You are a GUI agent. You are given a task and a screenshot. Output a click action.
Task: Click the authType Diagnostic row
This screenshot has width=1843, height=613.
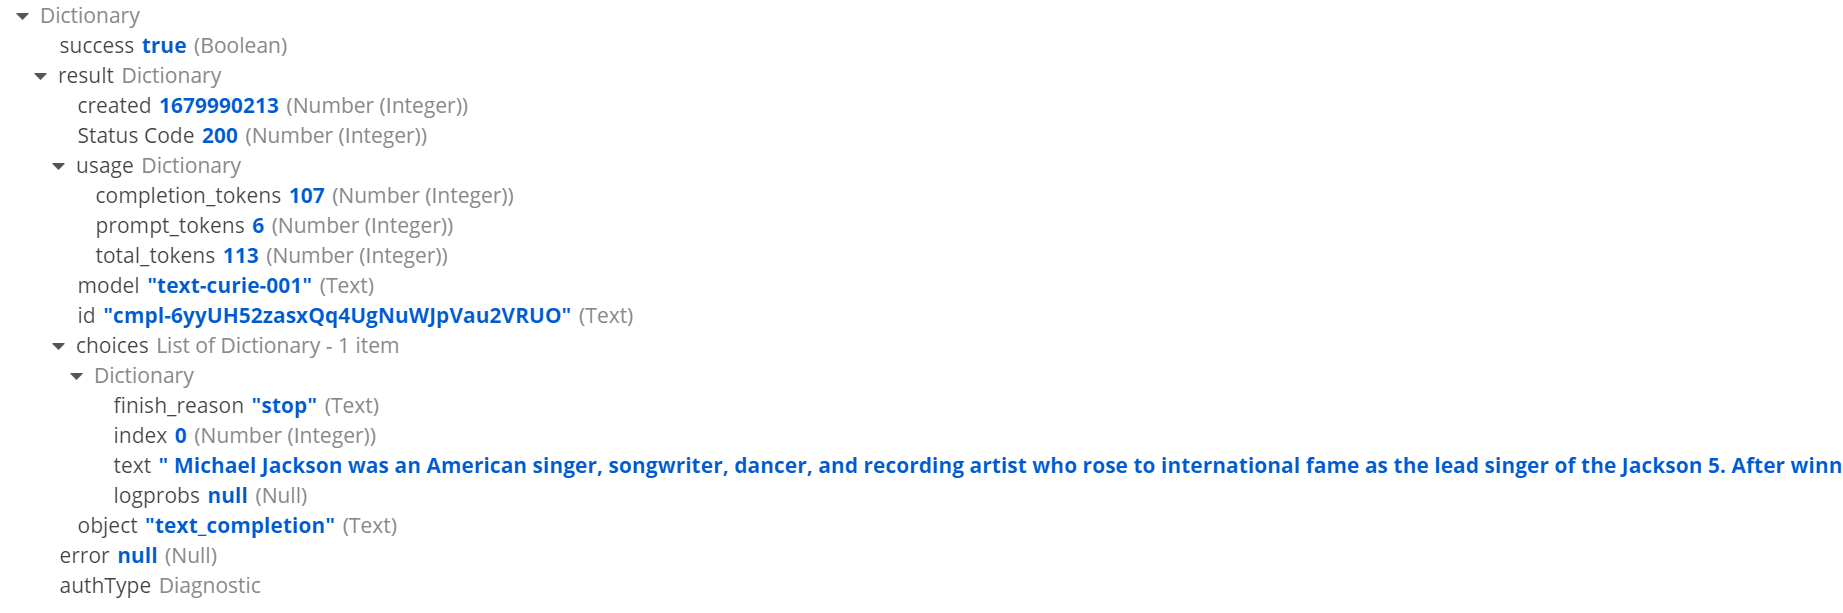(x=160, y=586)
